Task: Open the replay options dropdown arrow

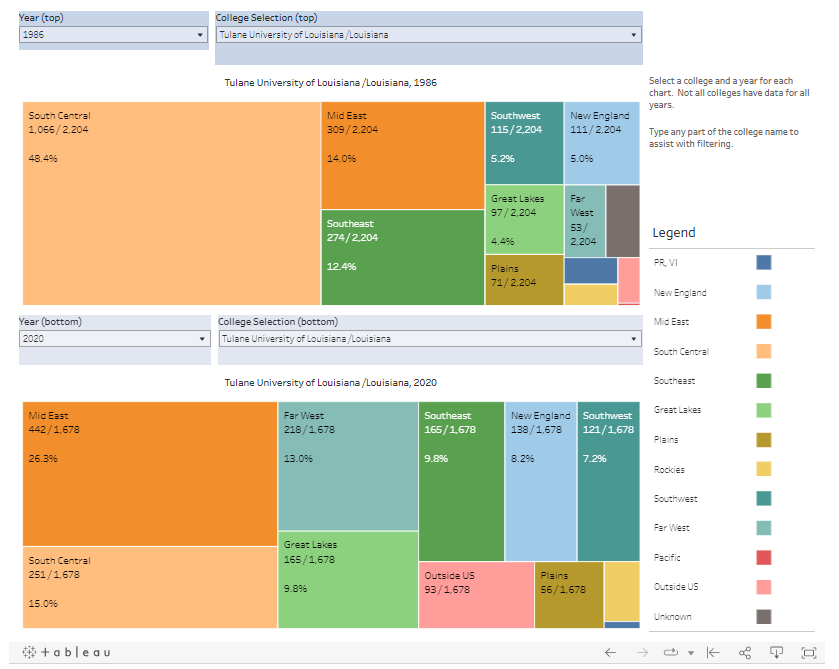Action: tap(690, 653)
